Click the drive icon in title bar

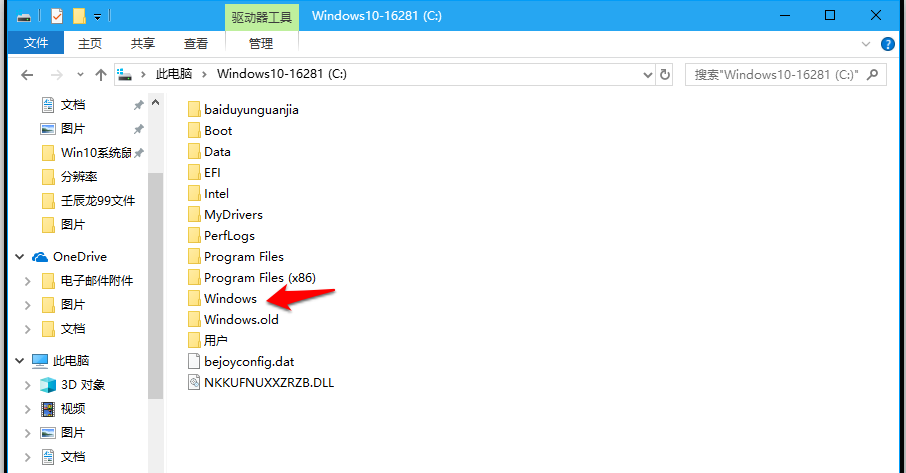(24, 17)
